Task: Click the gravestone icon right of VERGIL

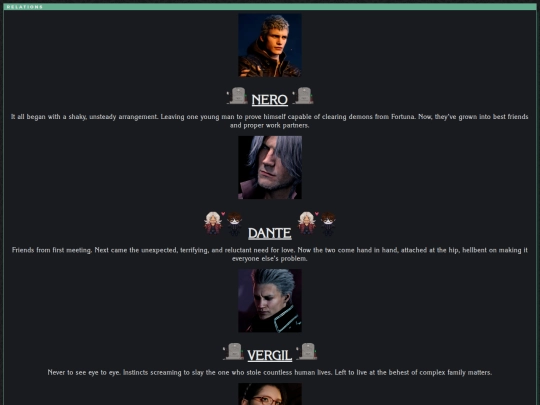Action: pyautogui.click(x=306, y=351)
